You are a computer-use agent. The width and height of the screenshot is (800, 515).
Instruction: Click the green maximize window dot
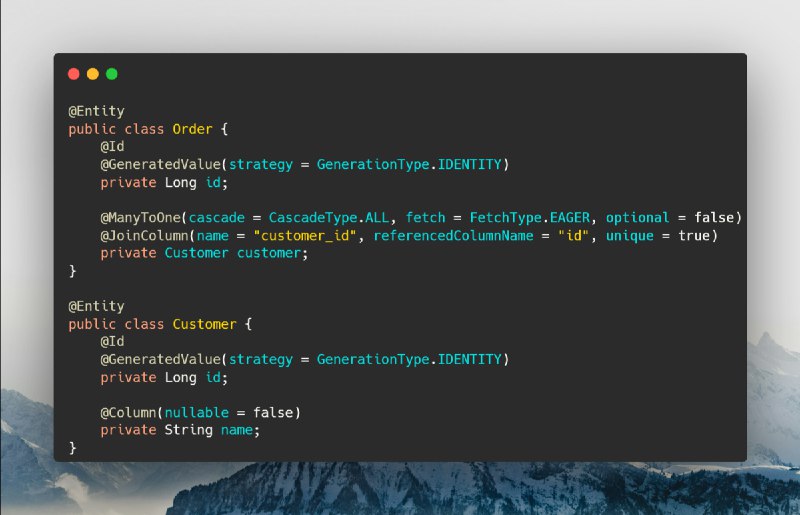pos(112,74)
